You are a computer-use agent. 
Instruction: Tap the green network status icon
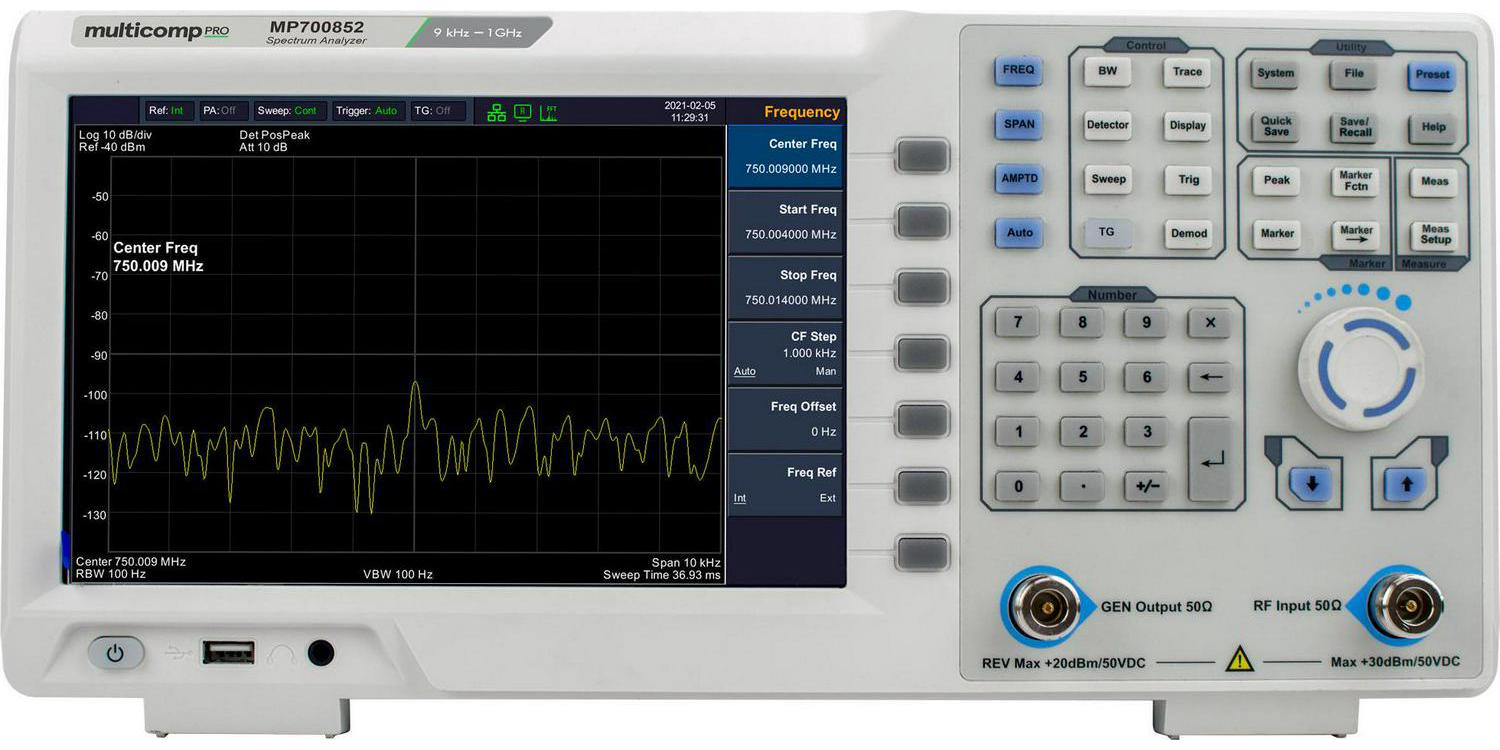tap(496, 112)
